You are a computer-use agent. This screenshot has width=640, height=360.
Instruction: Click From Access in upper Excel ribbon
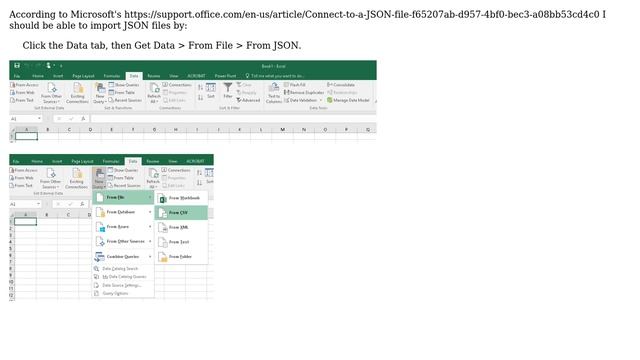point(24,85)
